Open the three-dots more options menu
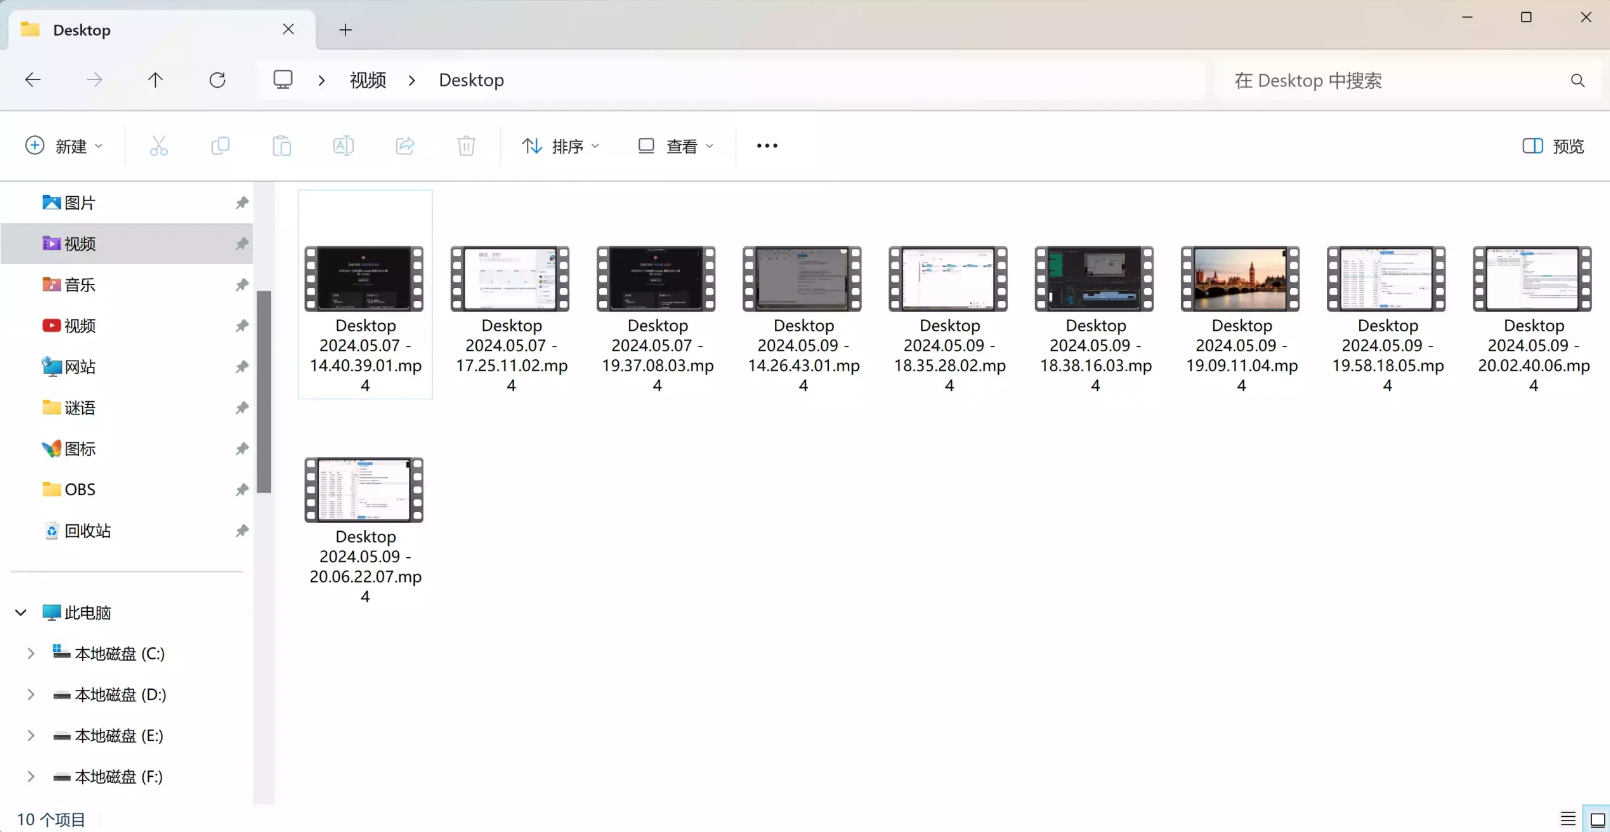The height and width of the screenshot is (832, 1610). pyautogui.click(x=767, y=146)
